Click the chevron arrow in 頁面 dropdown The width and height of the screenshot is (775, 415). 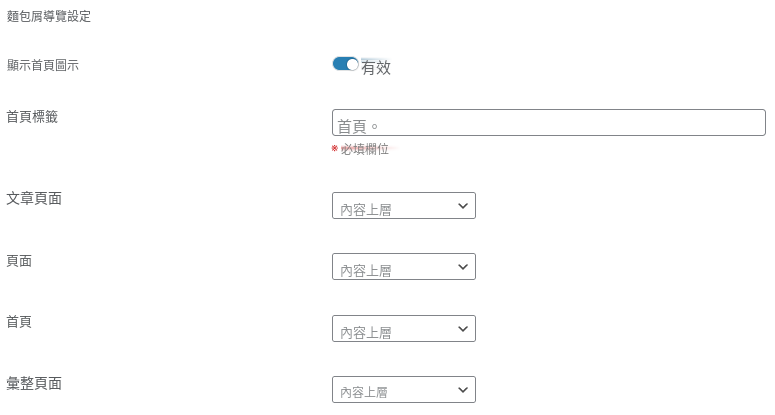[x=463, y=267]
